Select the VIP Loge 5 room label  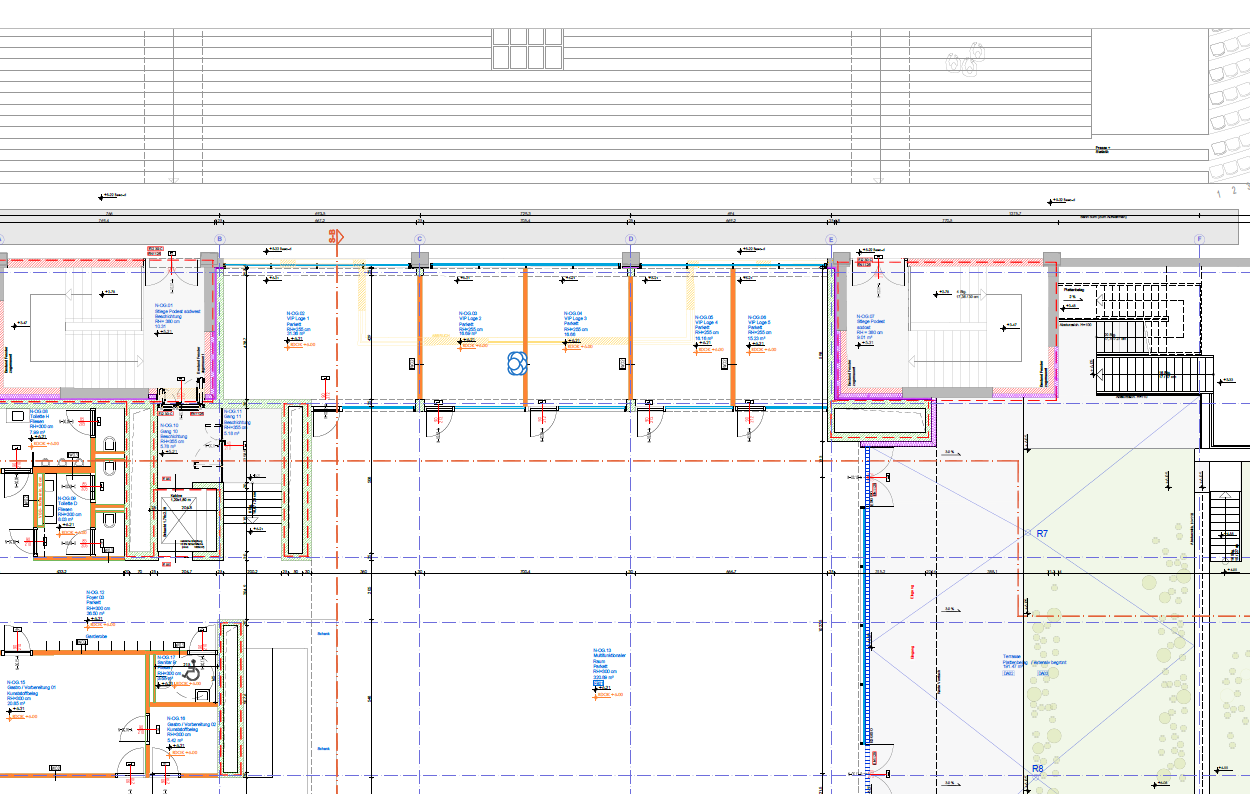[x=759, y=323]
